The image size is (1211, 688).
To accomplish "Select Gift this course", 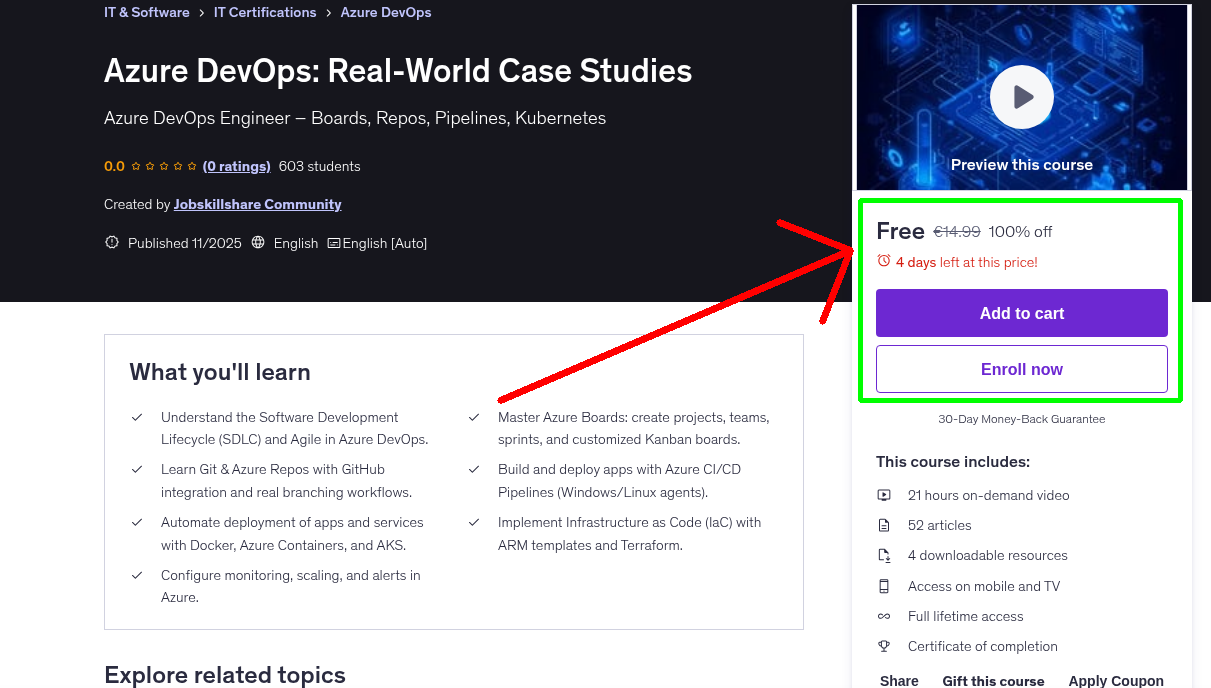I will pos(993,680).
